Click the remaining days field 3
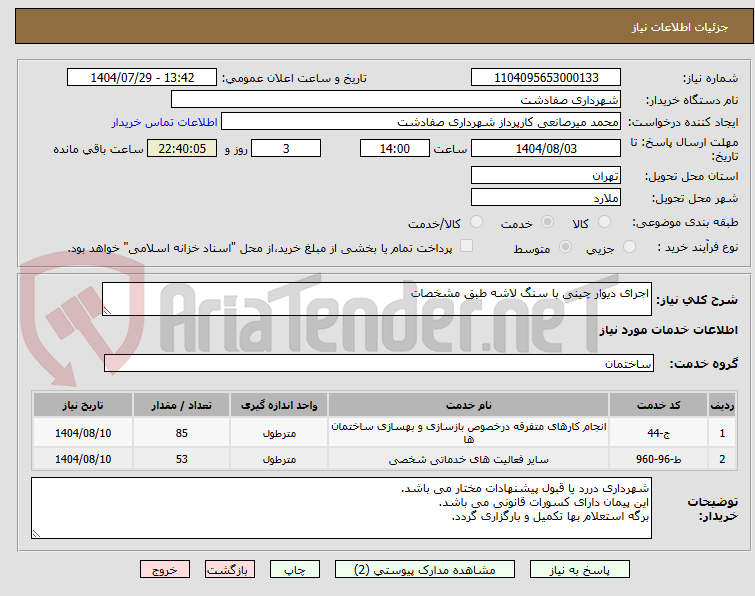The height and width of the screenshot is (596, 755). click(x=286, y=148)
